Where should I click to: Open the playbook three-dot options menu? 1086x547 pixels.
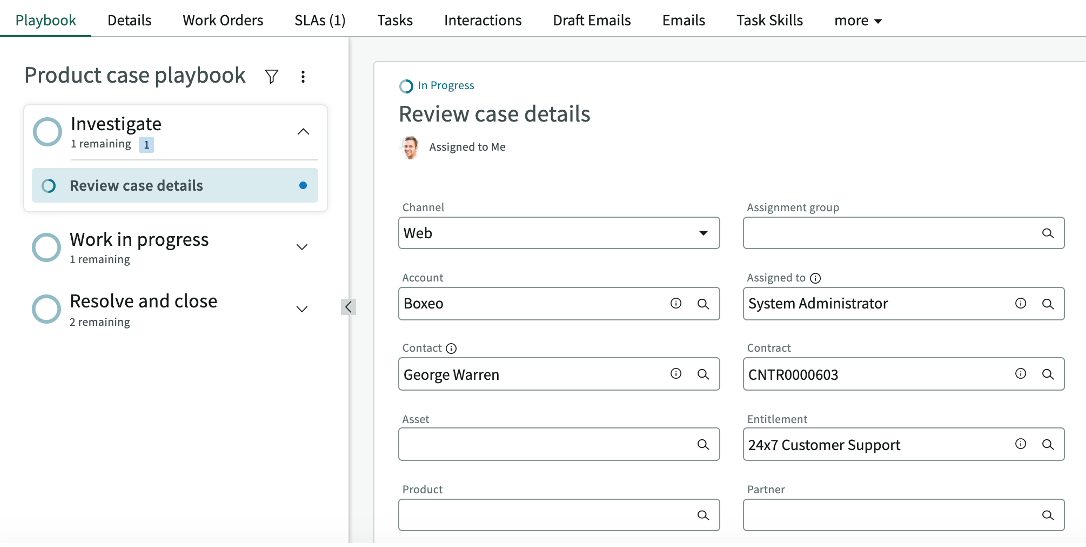point(303,77)
